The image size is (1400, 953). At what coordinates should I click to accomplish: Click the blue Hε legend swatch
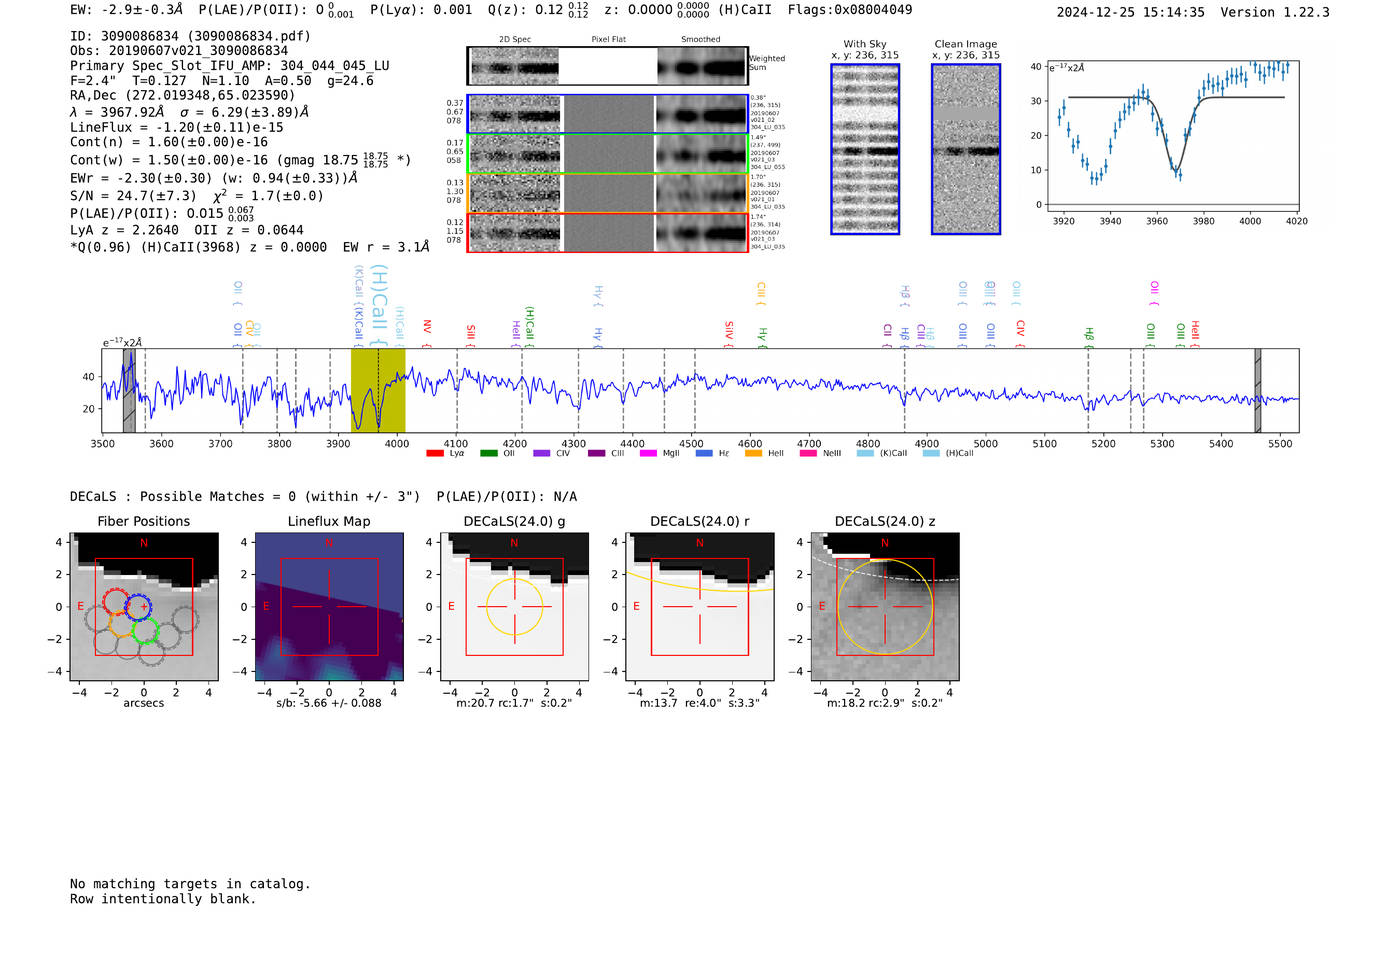[x=704, y=453]
